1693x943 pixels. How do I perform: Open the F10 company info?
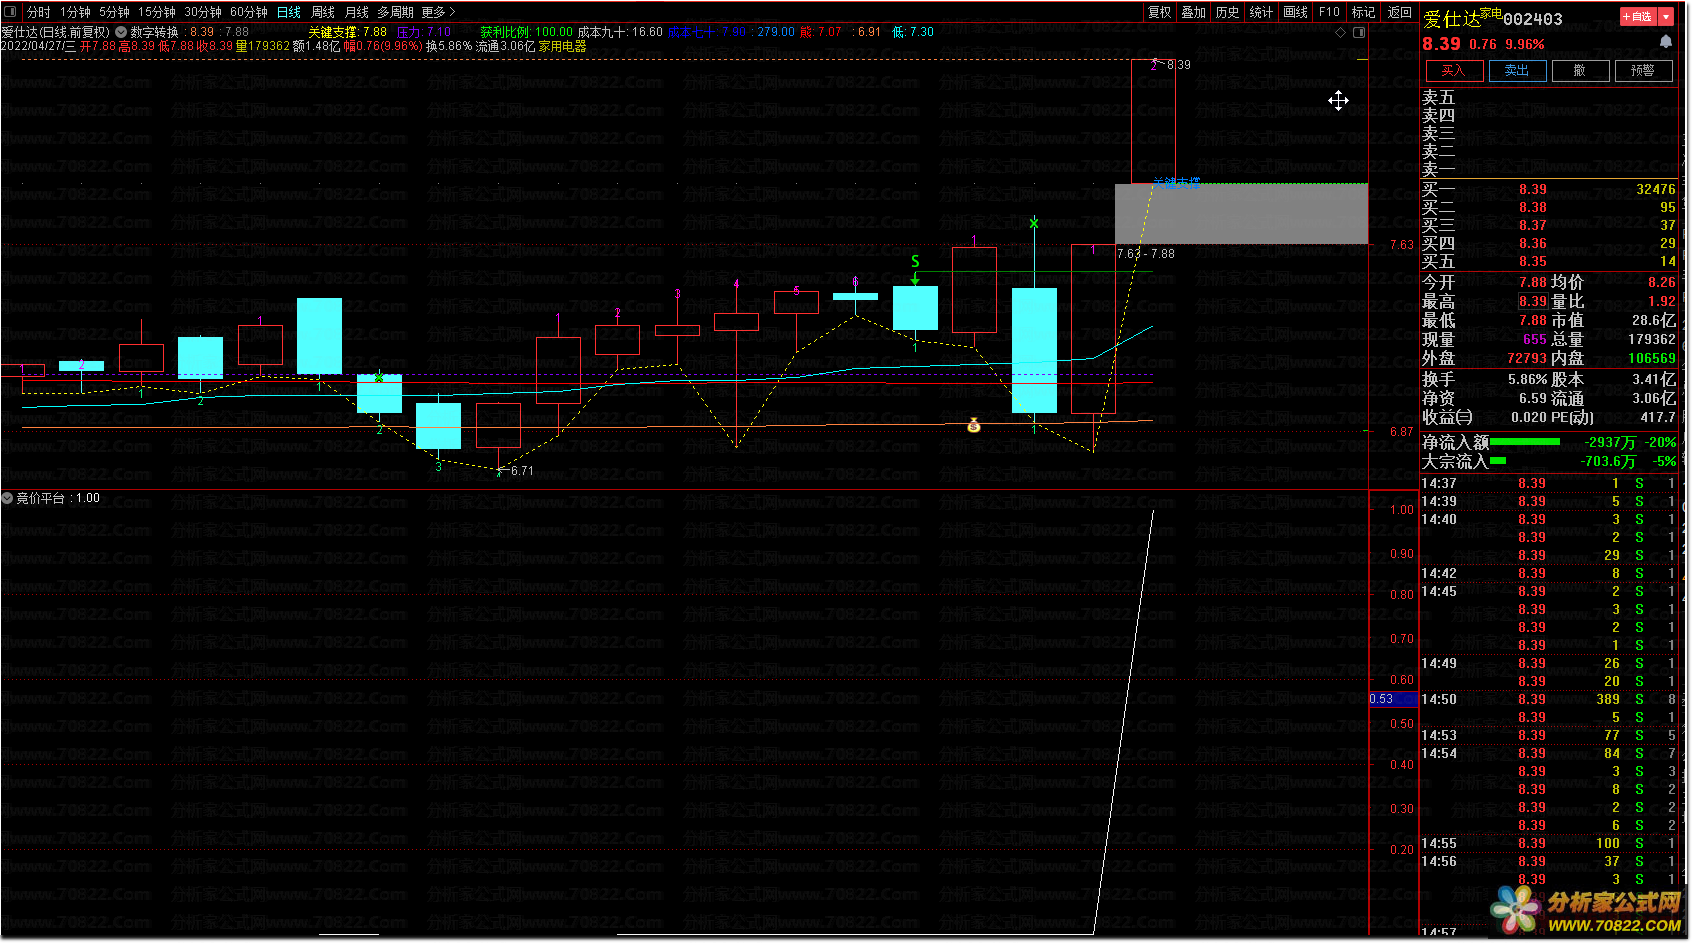click(1330, 12)
